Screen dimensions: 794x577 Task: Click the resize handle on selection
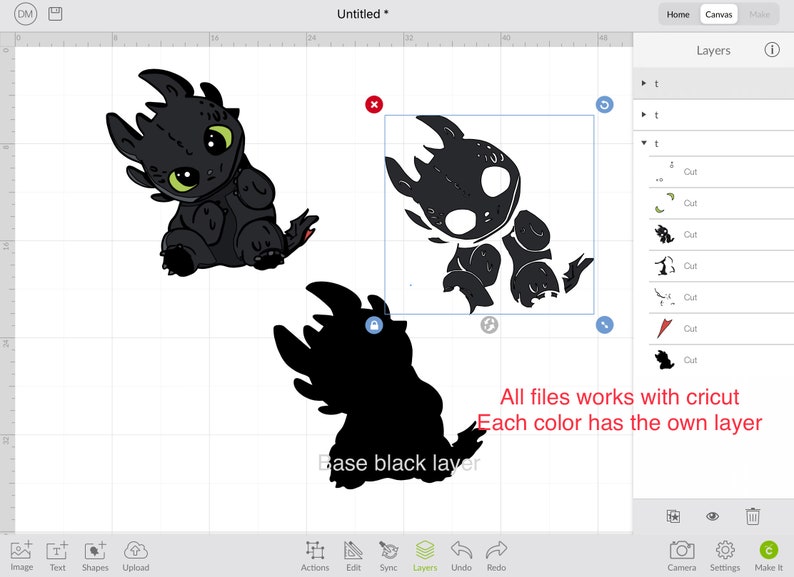[605, 325]
